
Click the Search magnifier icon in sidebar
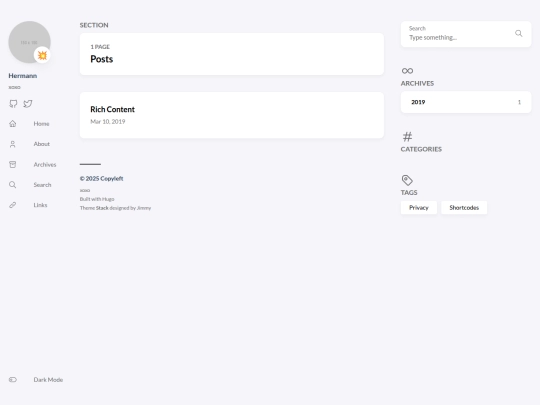pos(13,185)
